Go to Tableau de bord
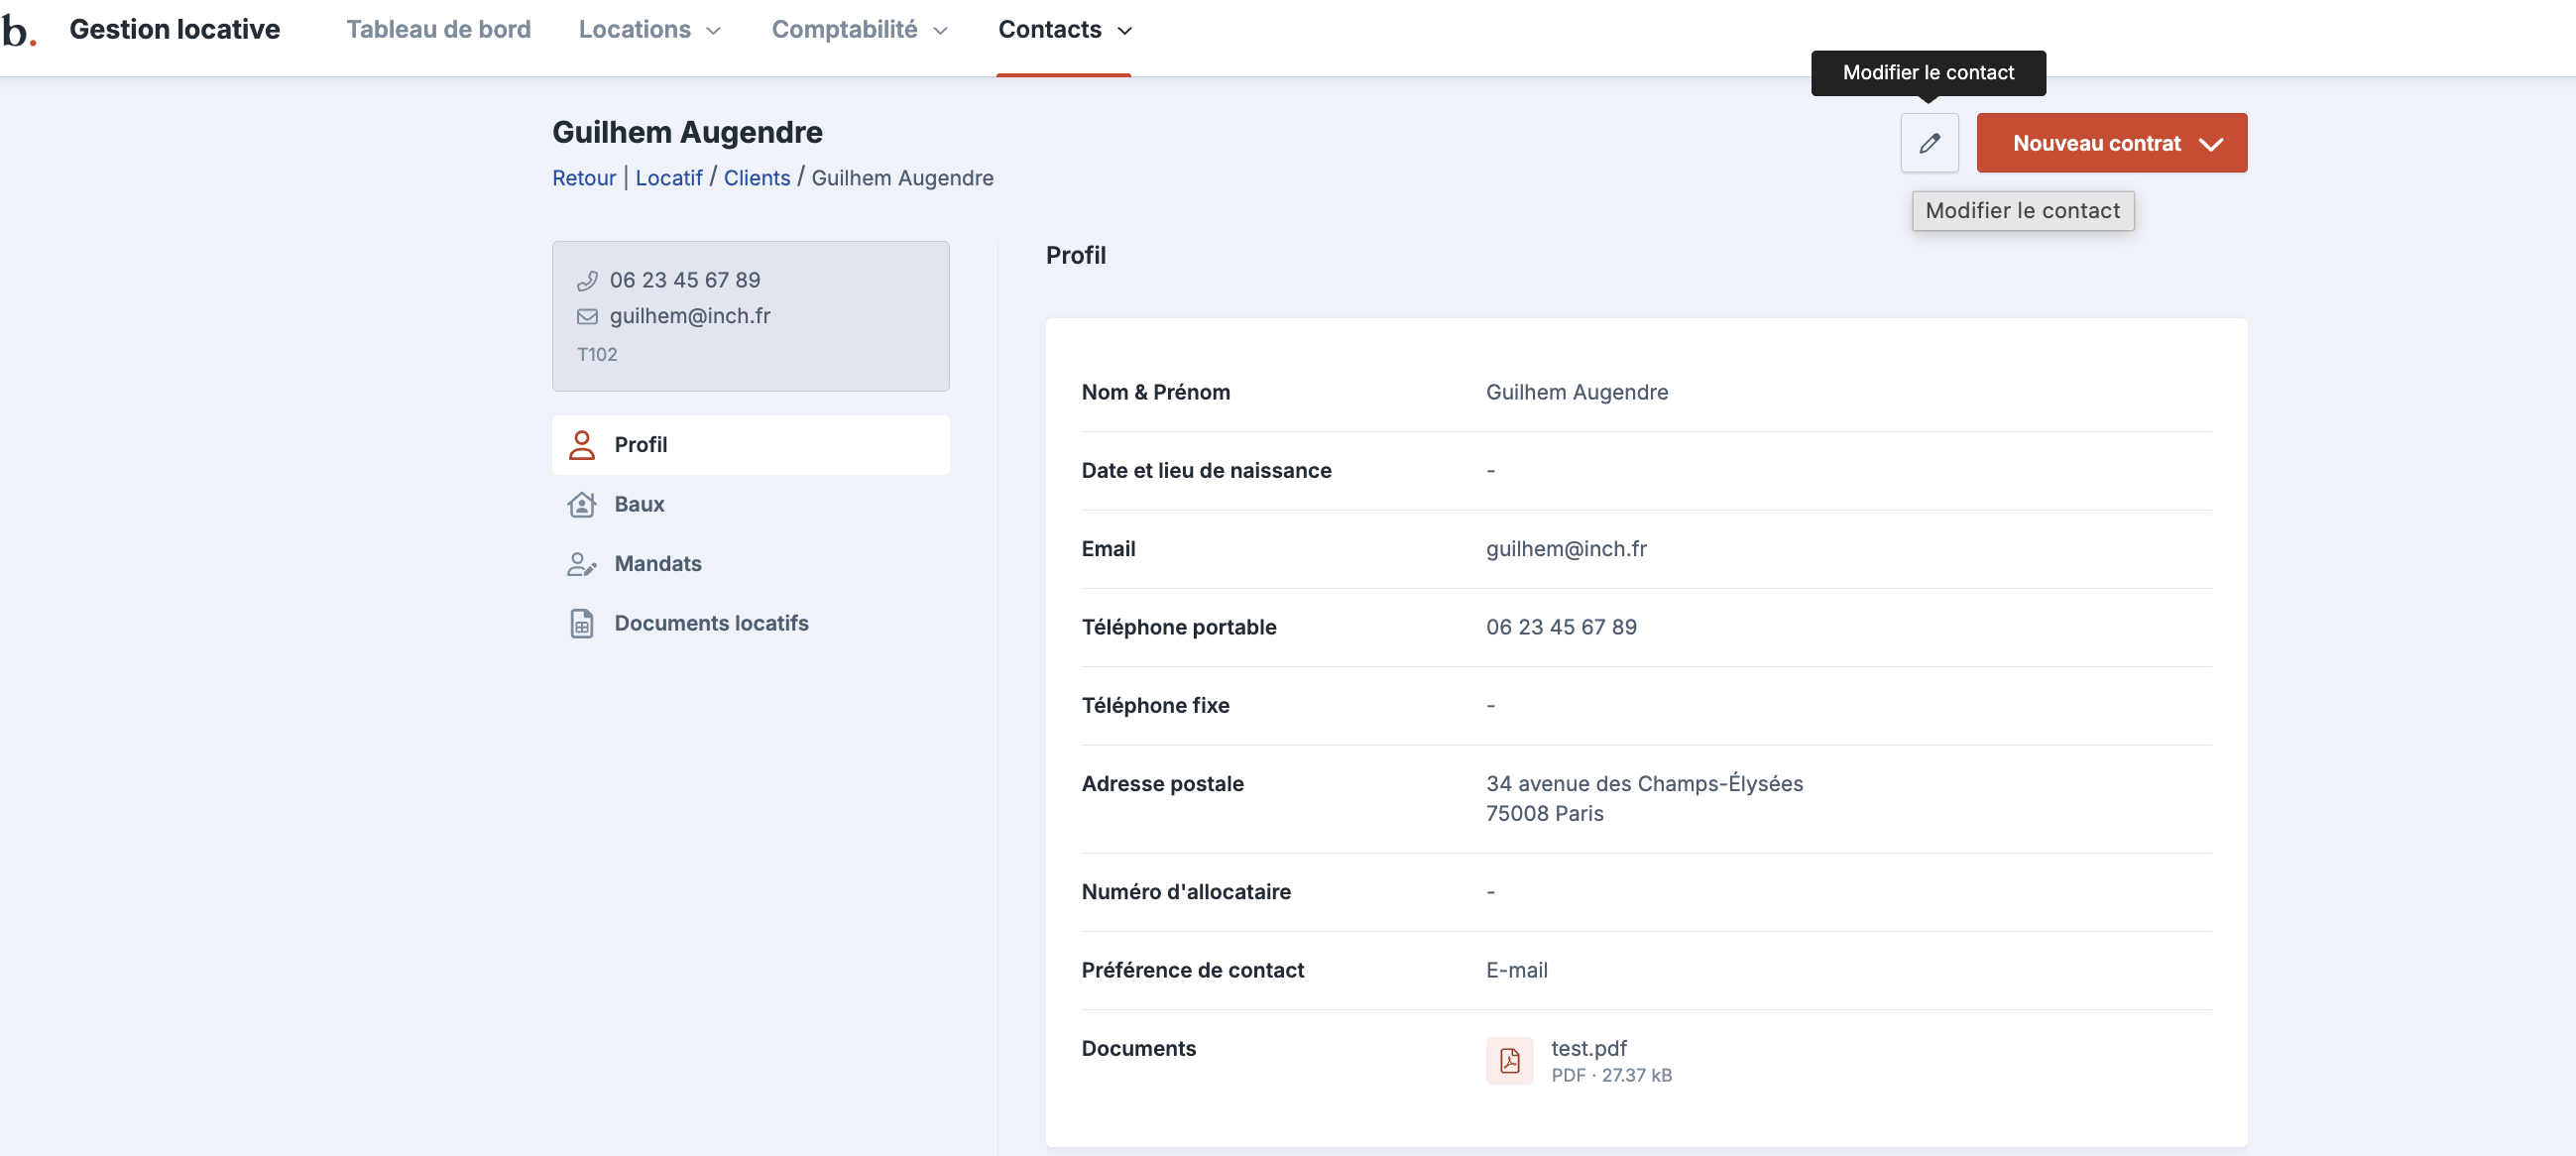Viewport: 2576px width, 1156px height. pos(438,30)
